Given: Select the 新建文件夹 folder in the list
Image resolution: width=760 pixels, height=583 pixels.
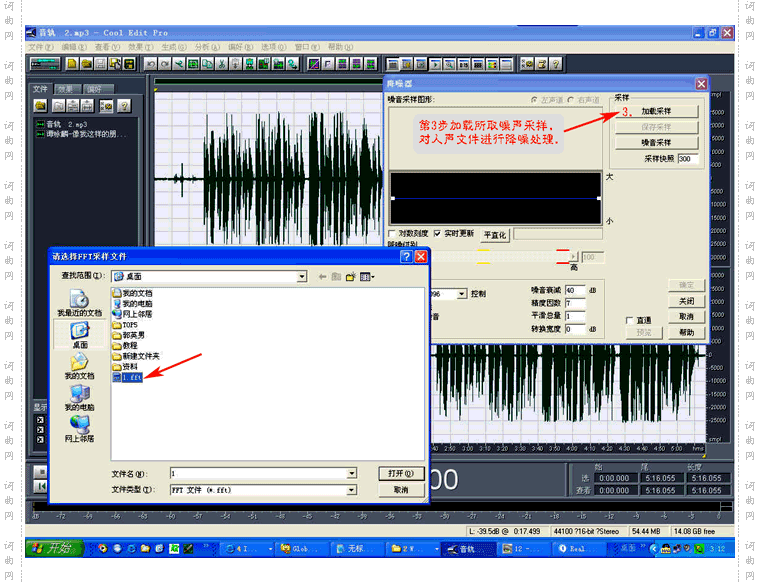Looking at the screenshot, I should point(136,356).
